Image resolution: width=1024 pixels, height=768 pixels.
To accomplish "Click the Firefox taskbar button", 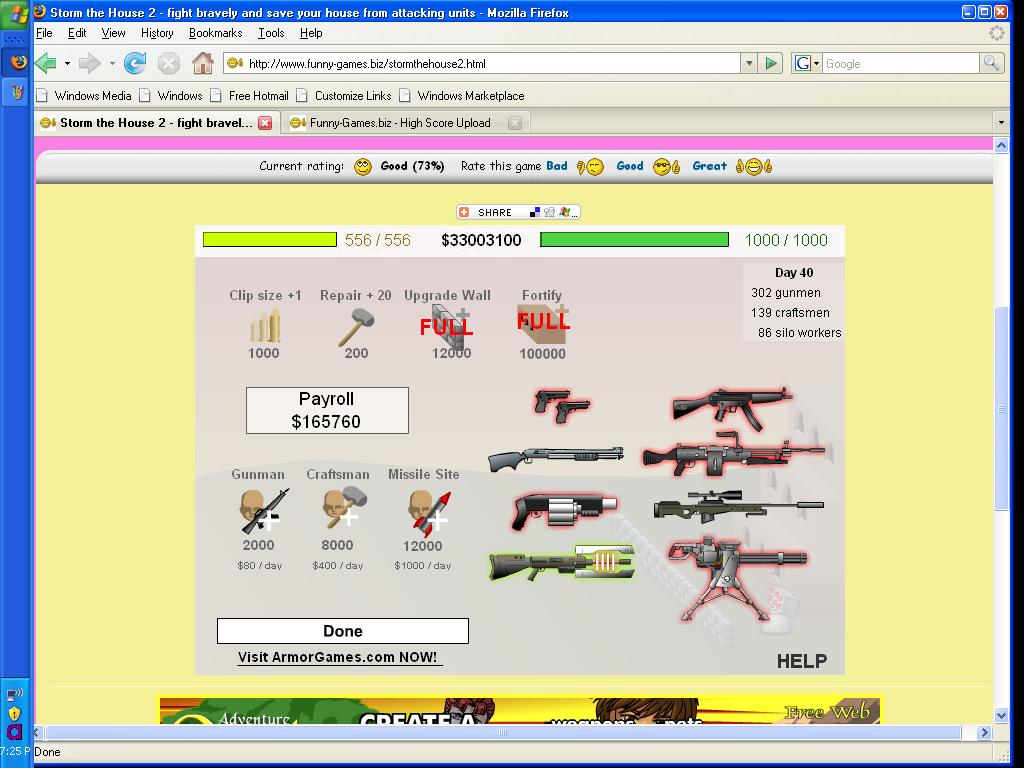I will coord(17,62).
